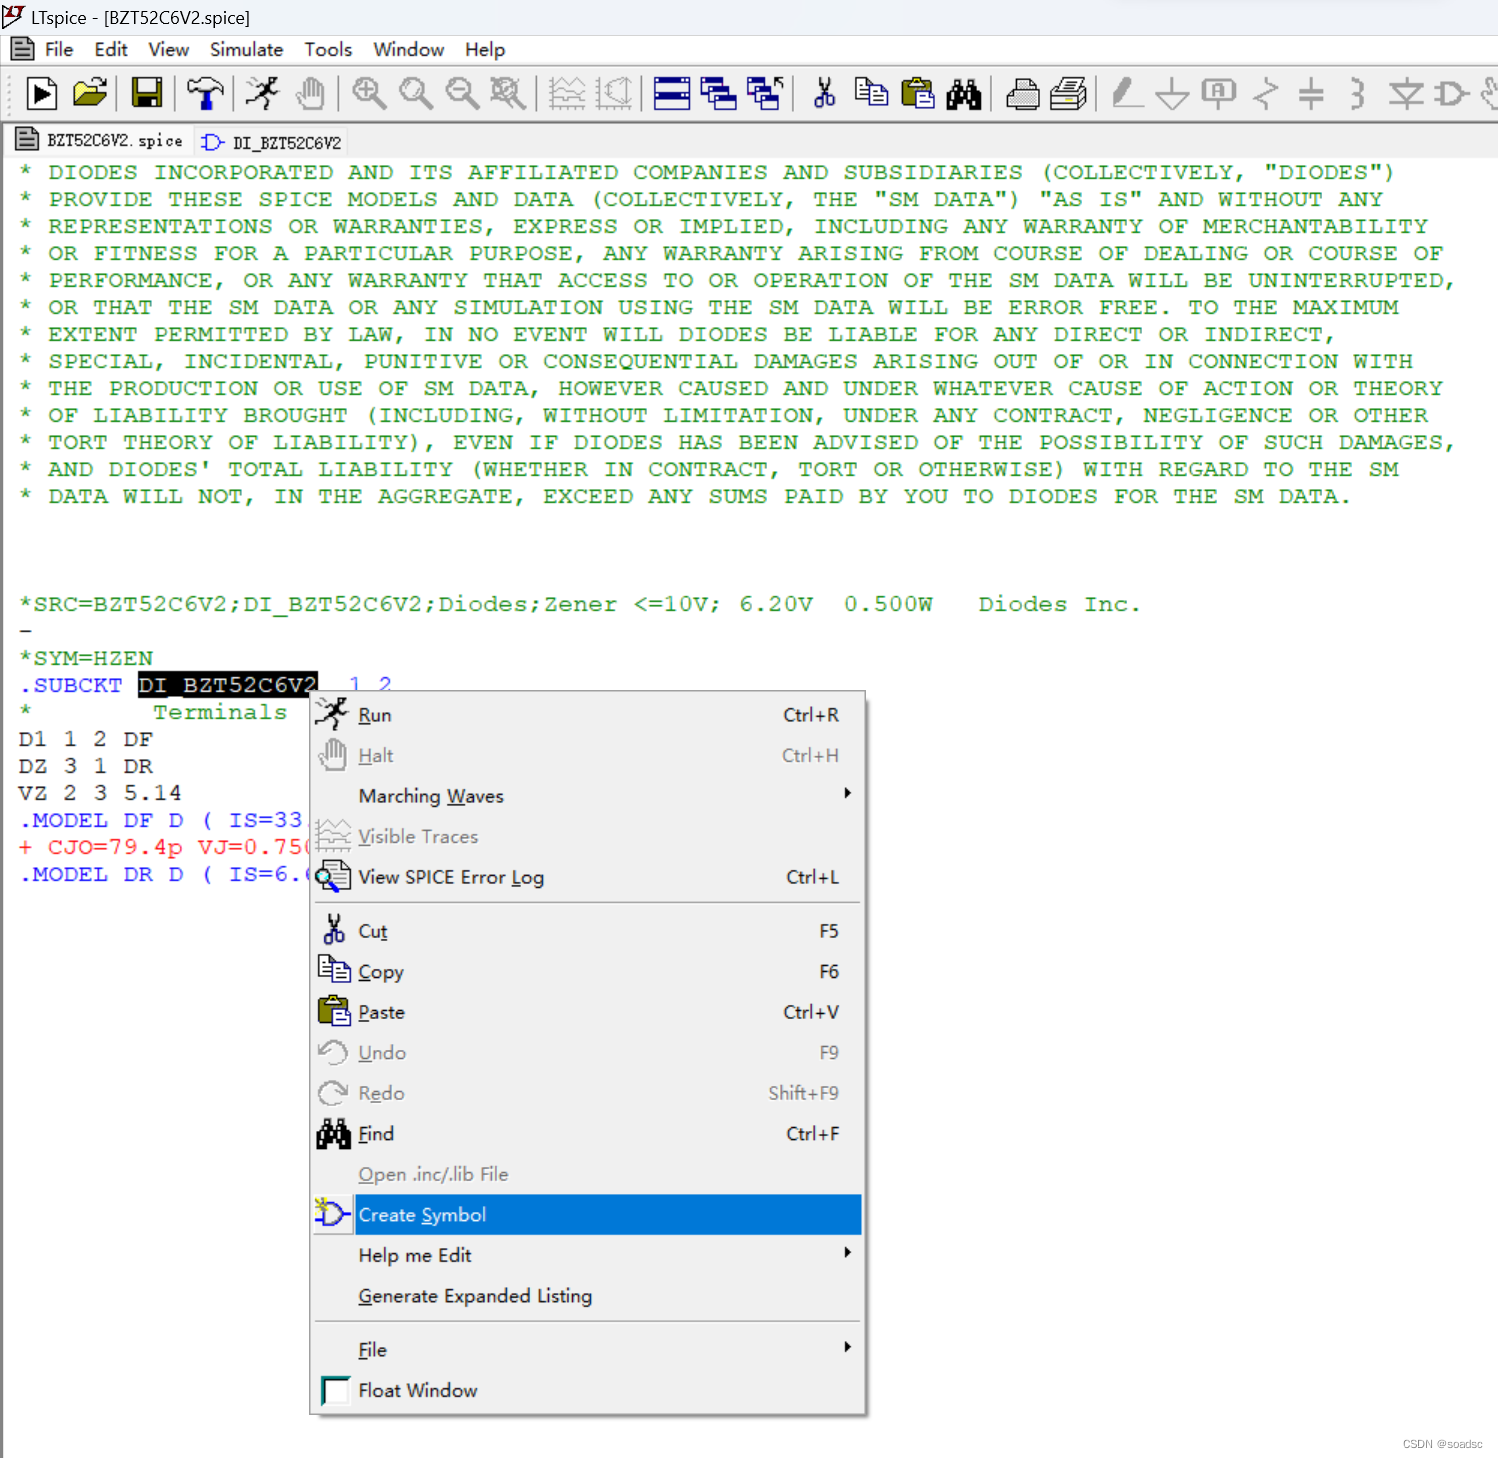1498x1458 pixels.
Task: Toggle Float Window option
Action: [587, 1390]
